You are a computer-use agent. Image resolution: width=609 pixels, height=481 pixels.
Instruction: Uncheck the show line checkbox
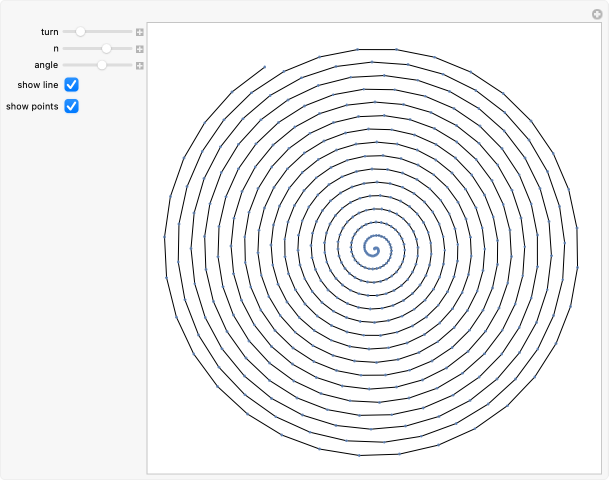click(x=72, y=85)
